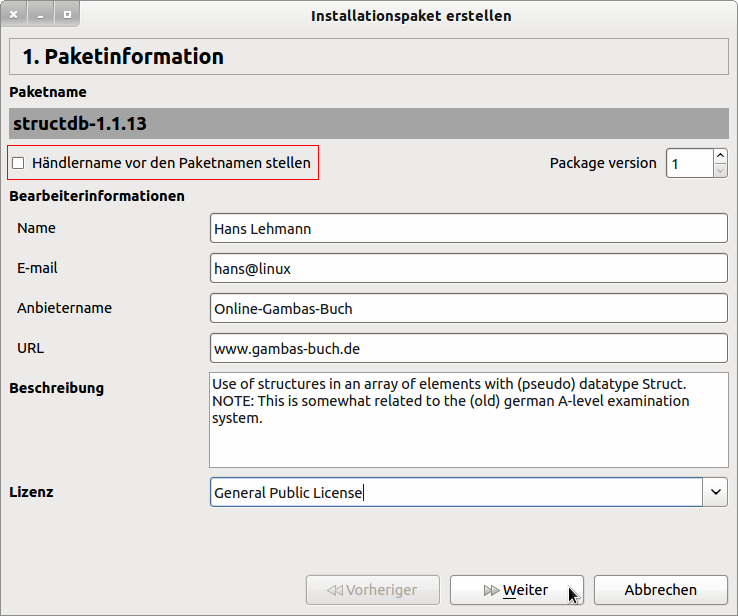
Task: Focus the Name field with Hans Lehmann
Action: (x=468, y=228)
